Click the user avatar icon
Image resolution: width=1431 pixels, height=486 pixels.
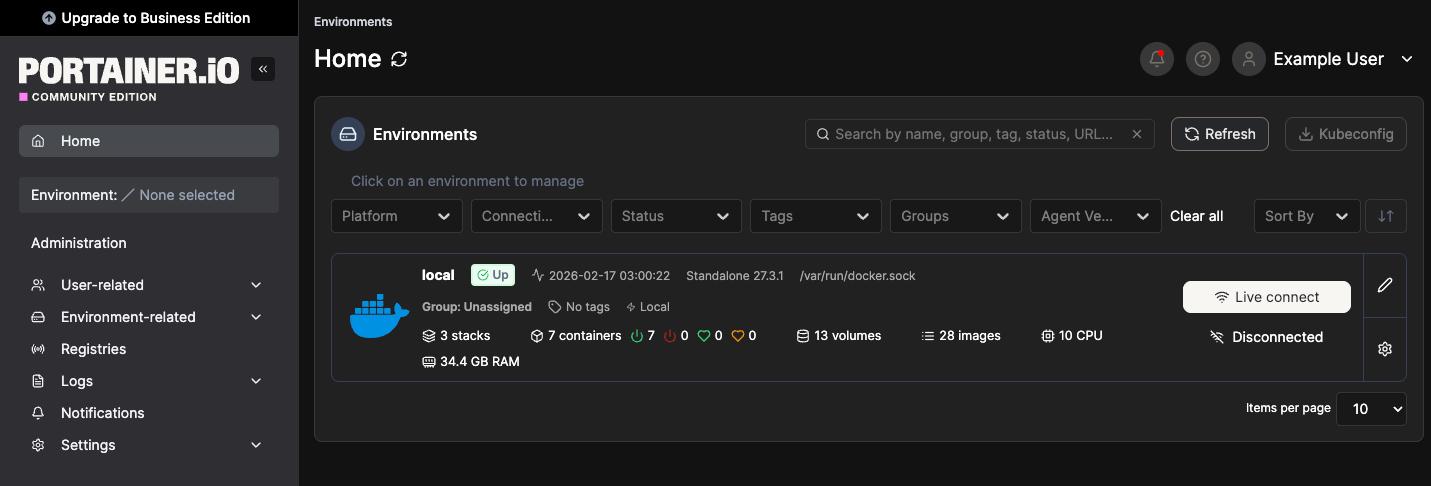(x=1249, y=59)
